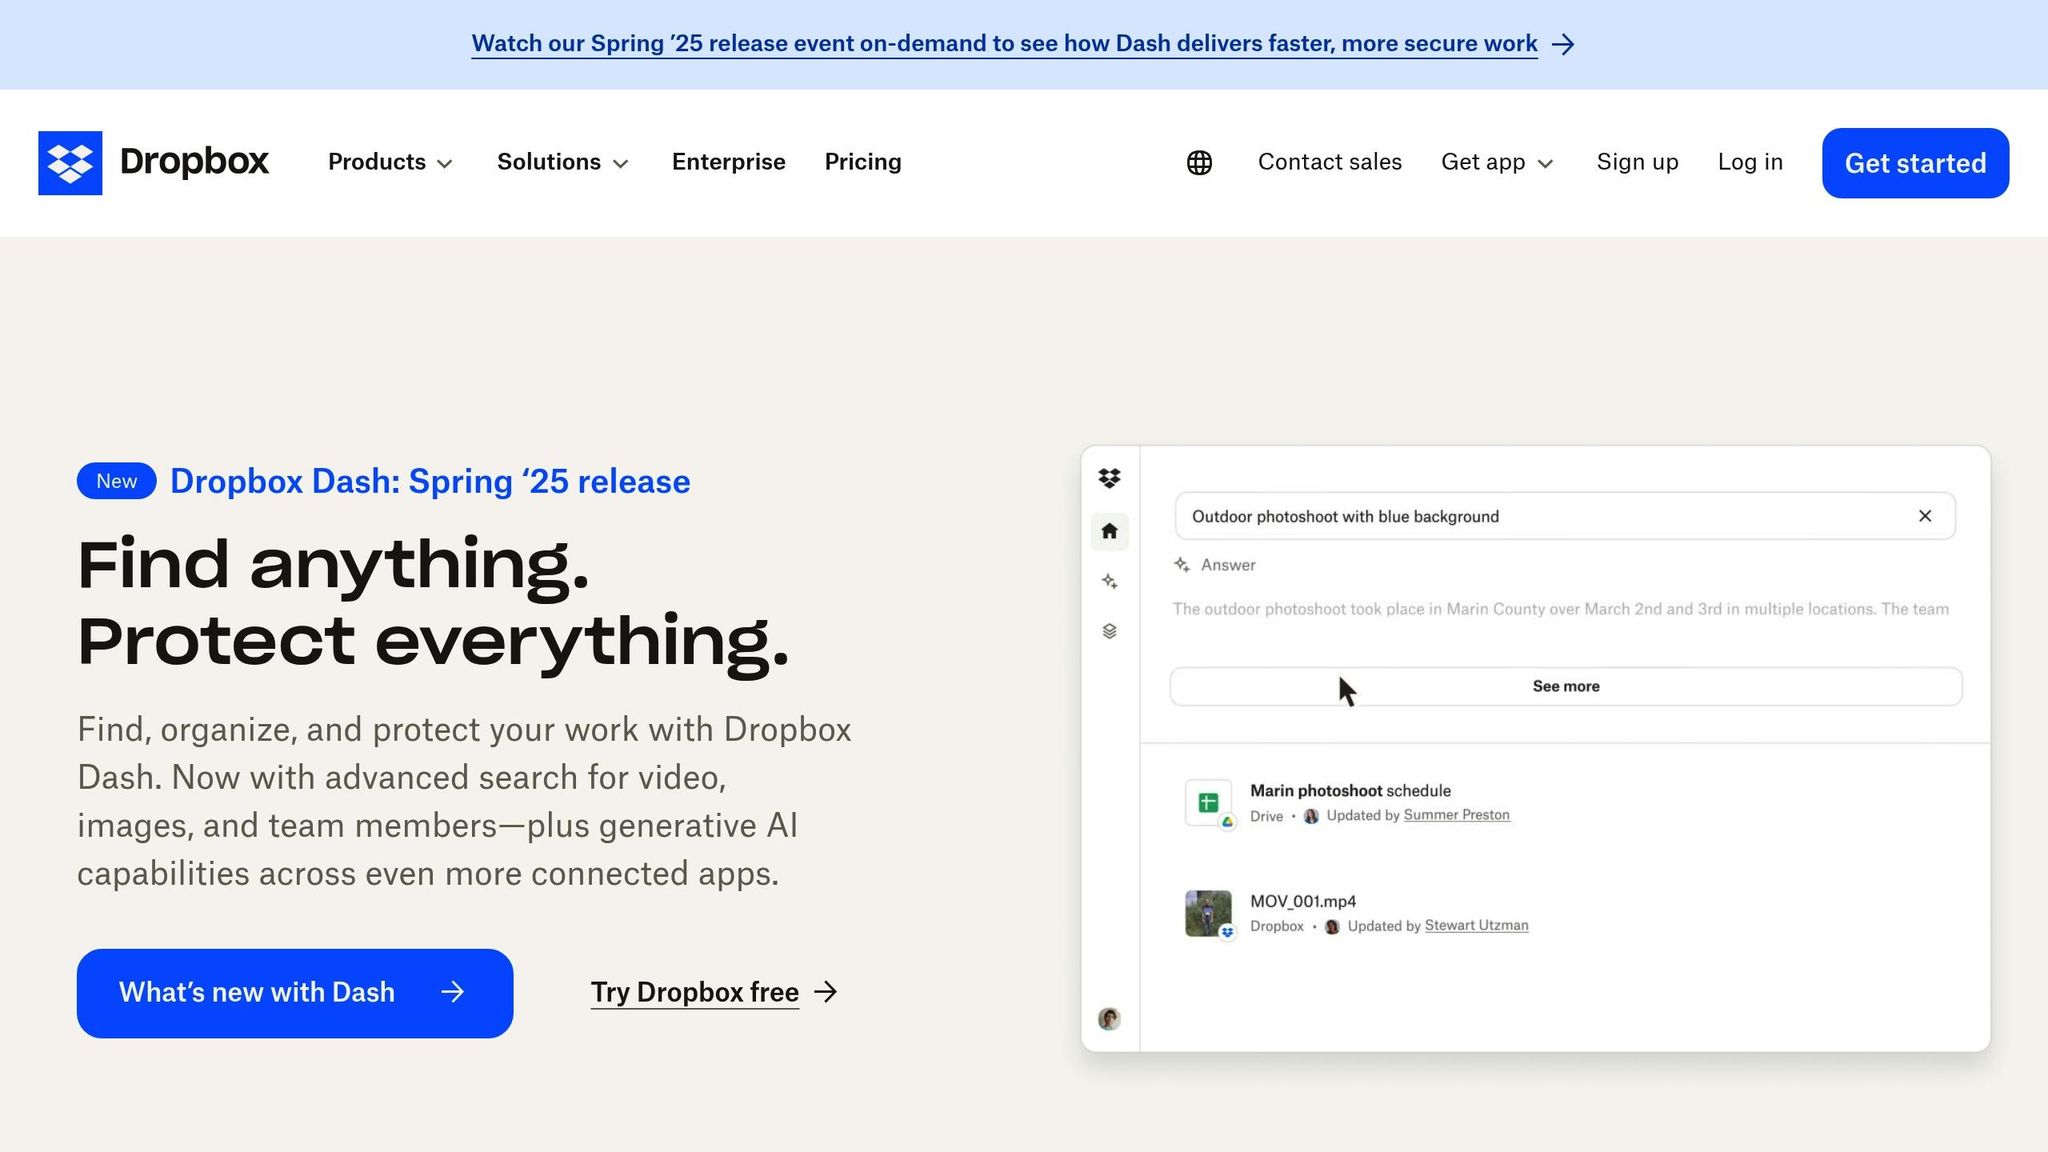Open Summer Preston's profile link
The height and width of the screenshot is (1152, 2048).
[1456, 815]
